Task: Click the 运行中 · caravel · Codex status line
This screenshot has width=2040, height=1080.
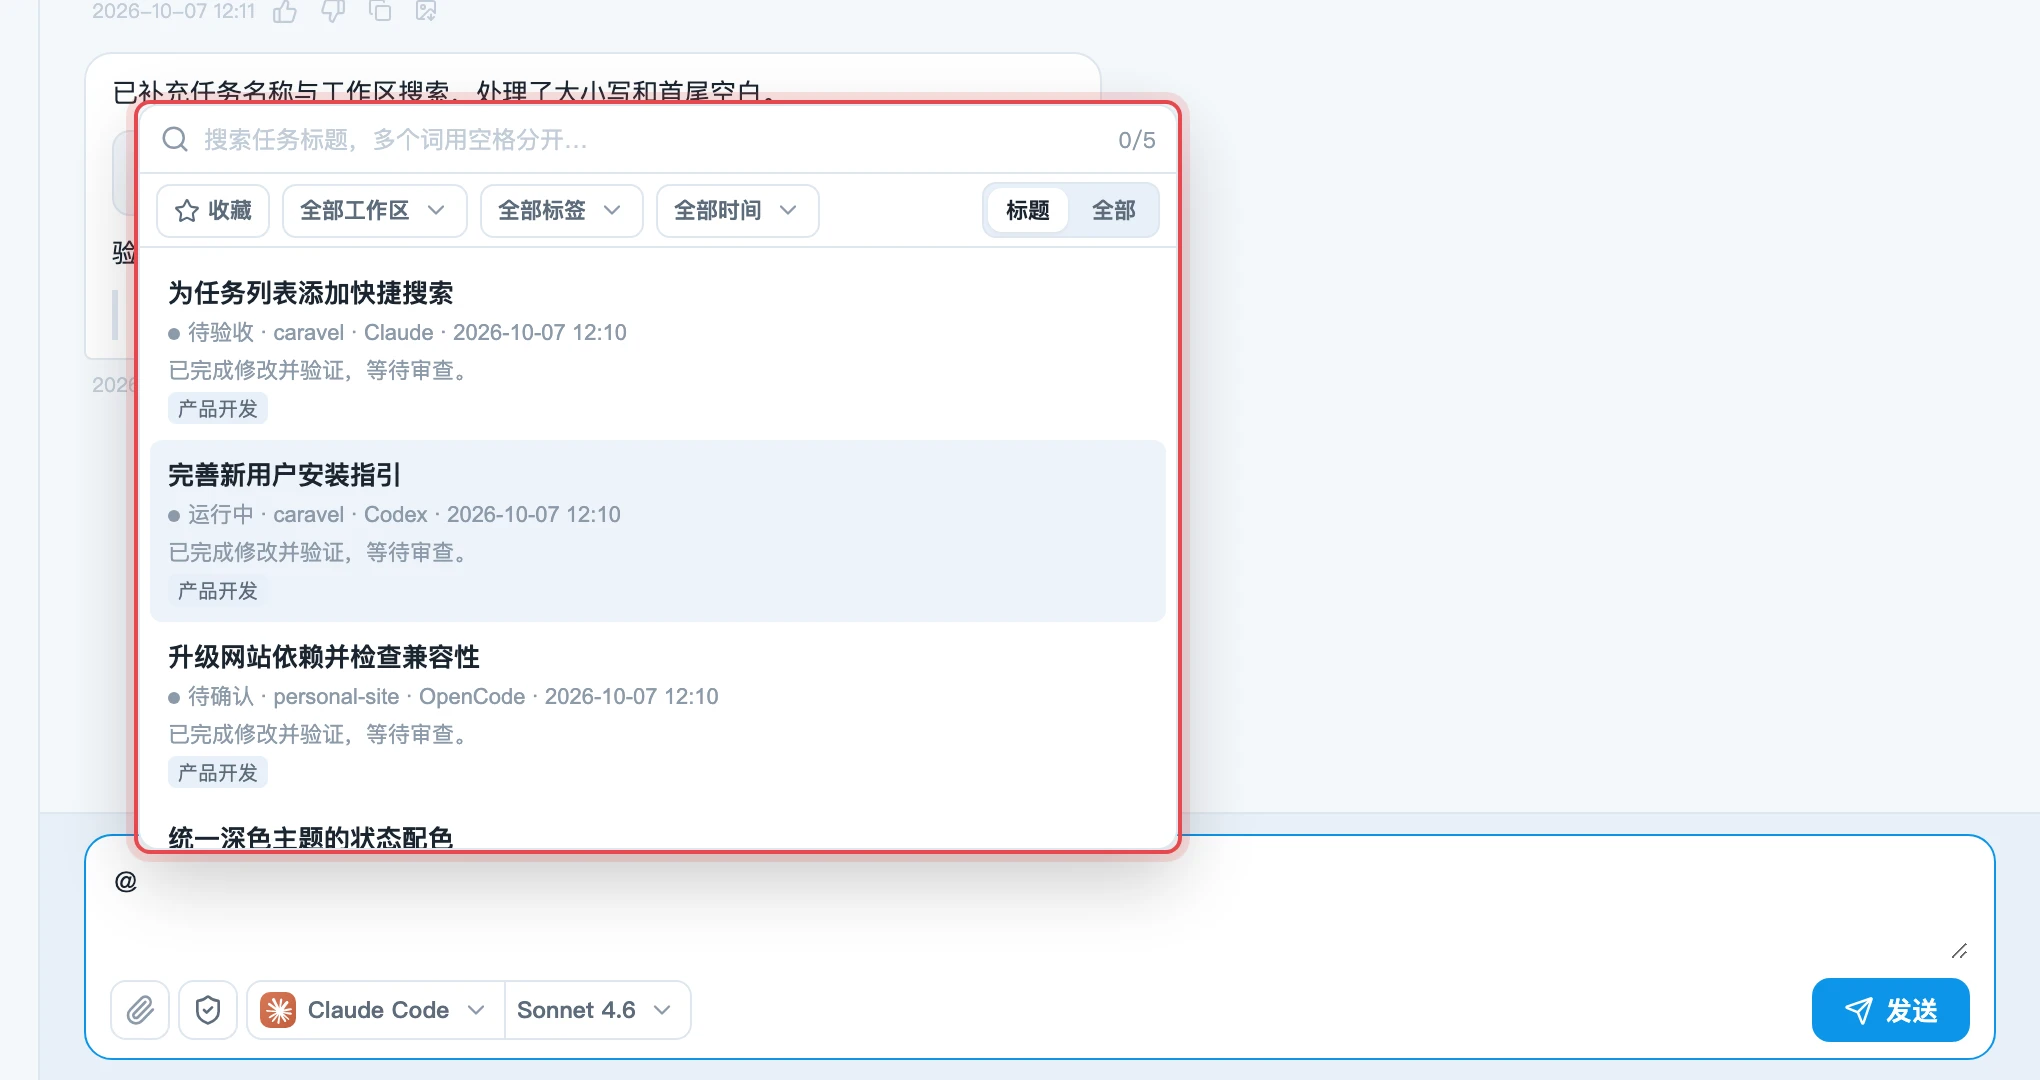Action: point(394,514)
